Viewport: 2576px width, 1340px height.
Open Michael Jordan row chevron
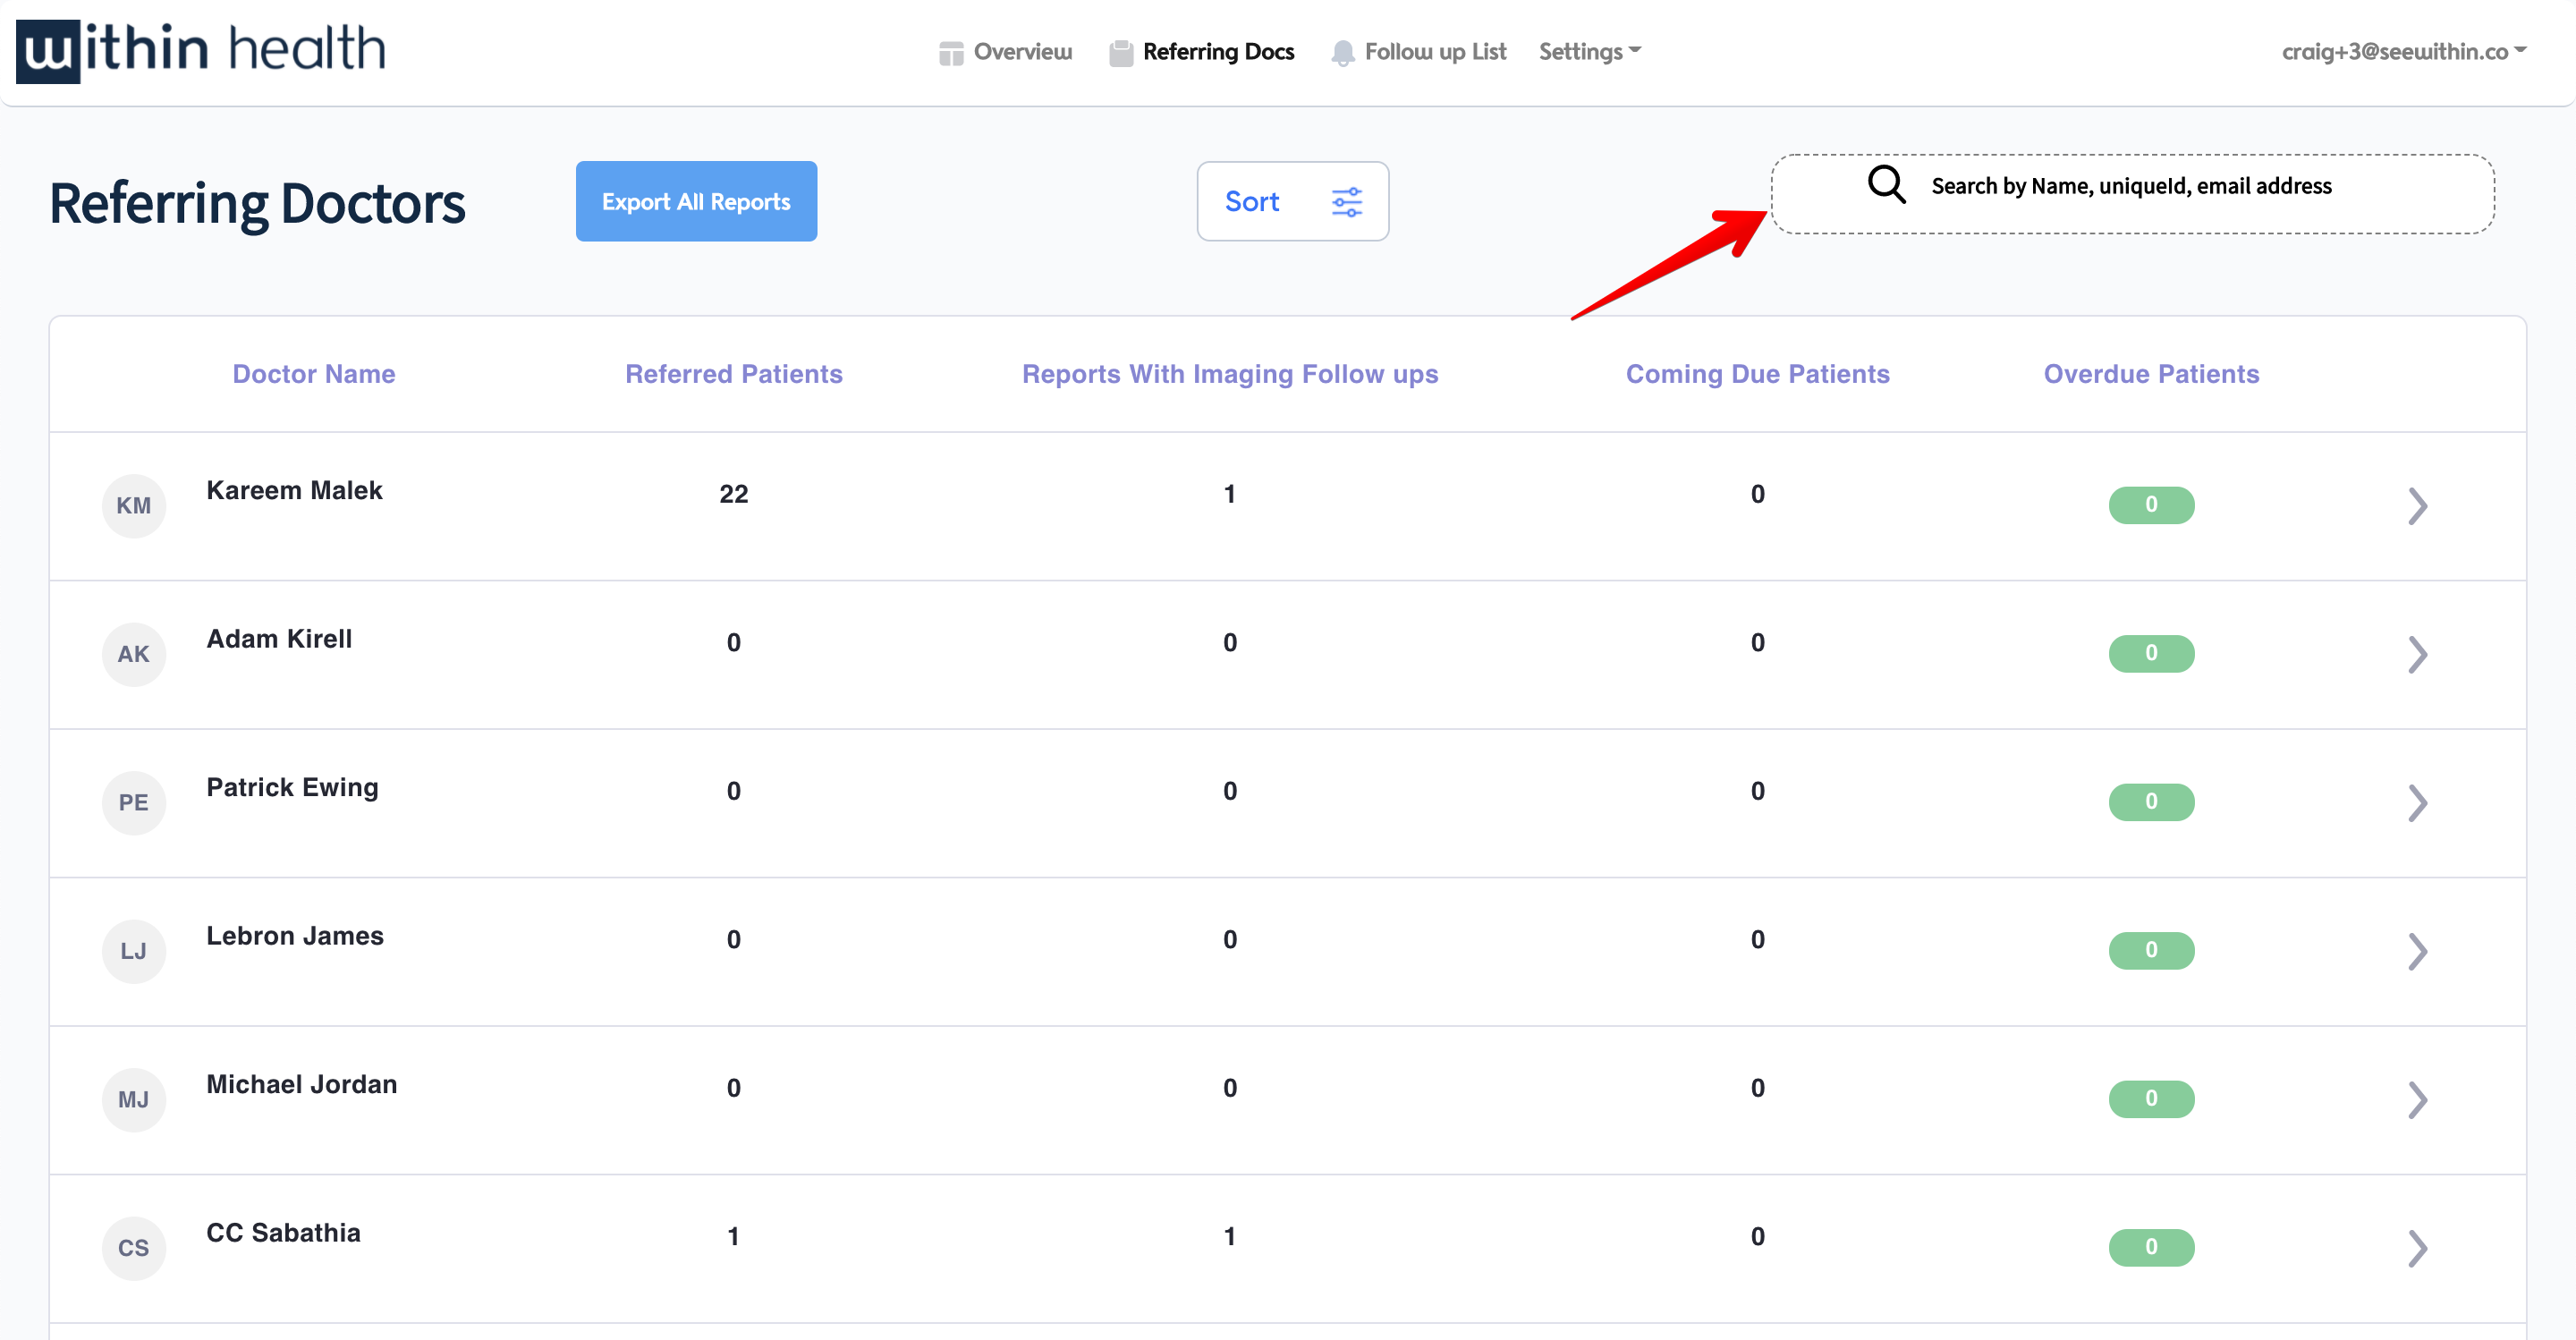[x=2417, y=1100]
